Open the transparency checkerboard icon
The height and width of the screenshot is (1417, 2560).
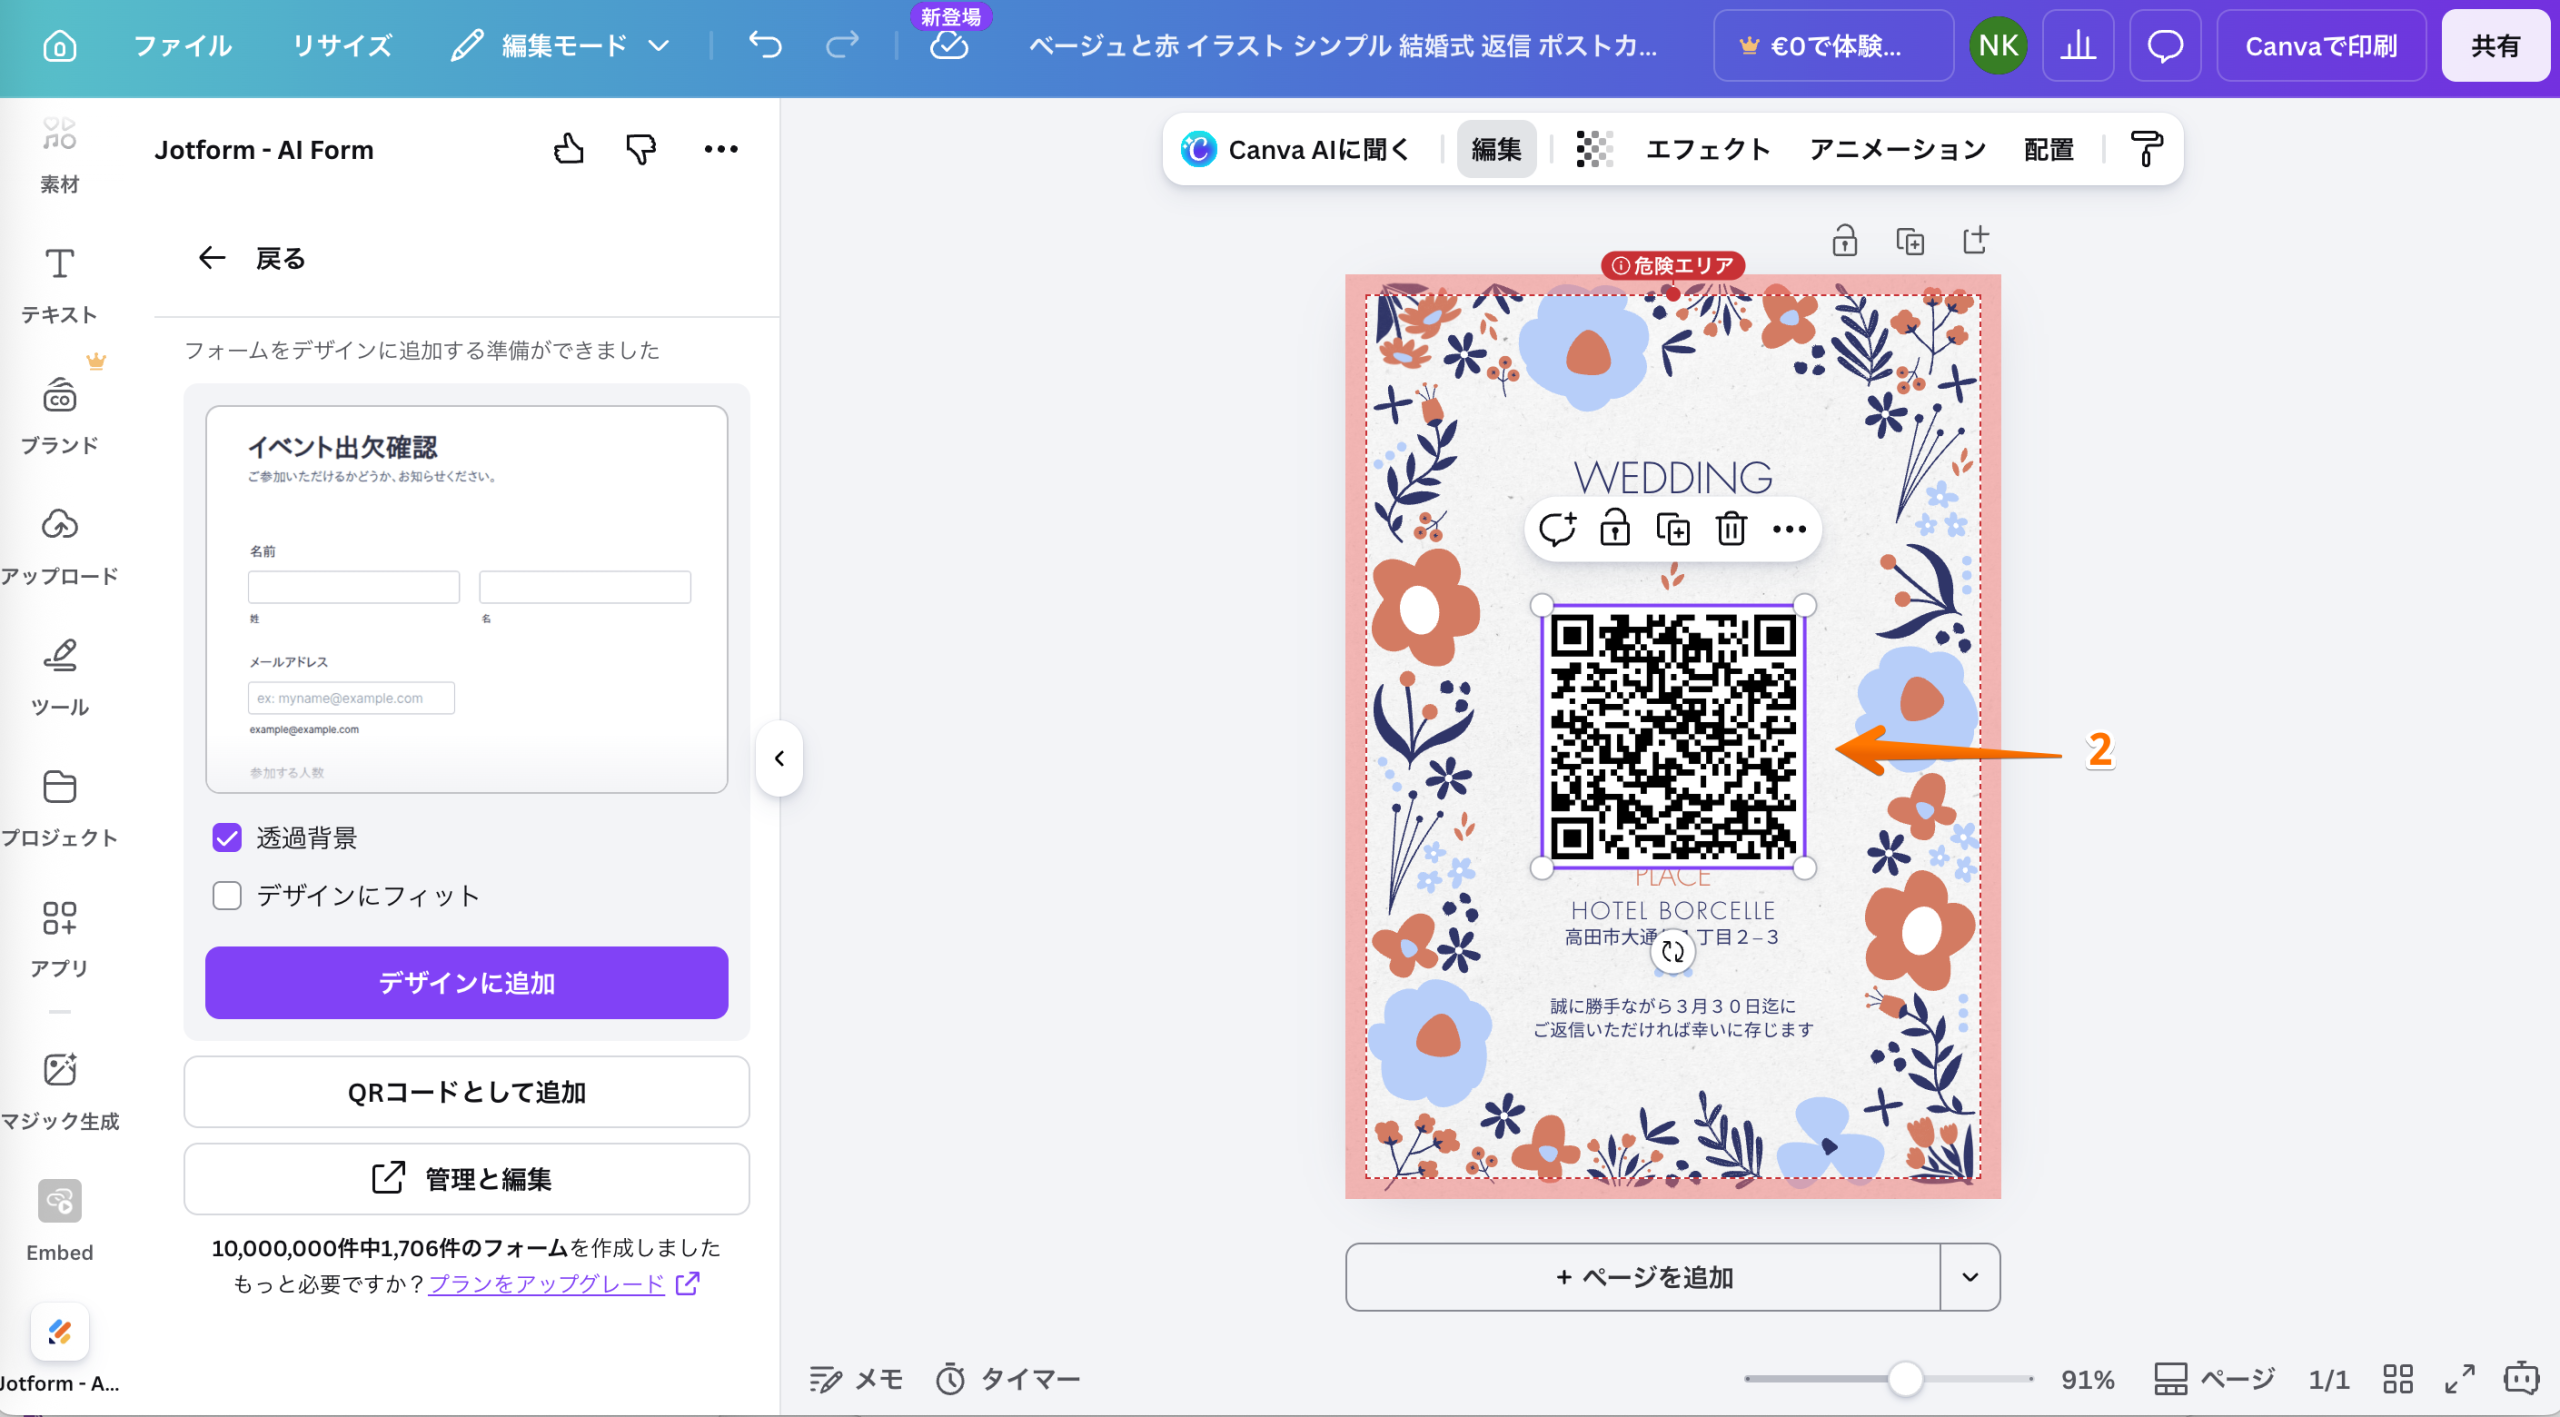[1594, 149]
